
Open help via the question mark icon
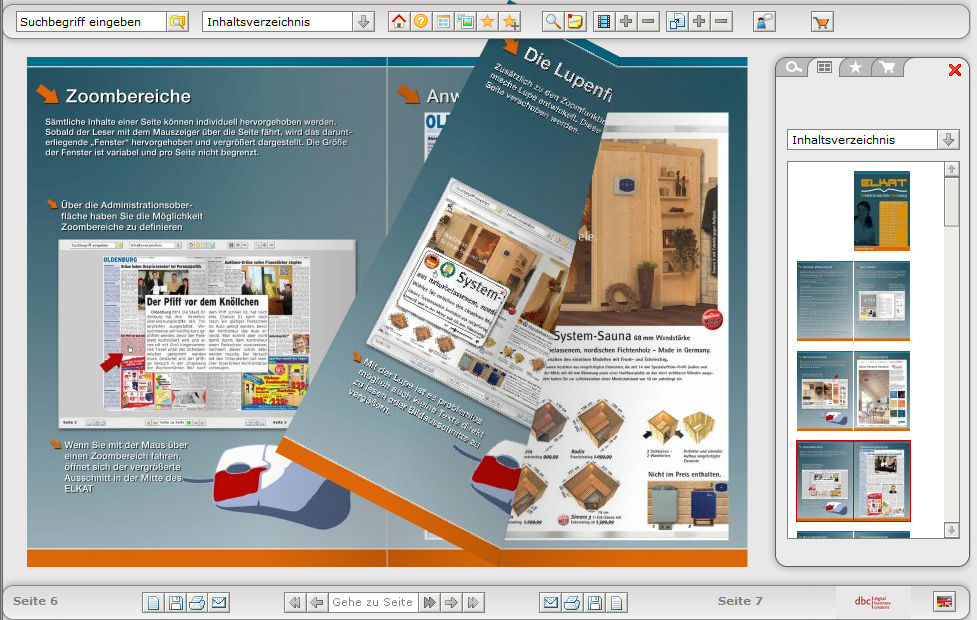pos(421,21)
